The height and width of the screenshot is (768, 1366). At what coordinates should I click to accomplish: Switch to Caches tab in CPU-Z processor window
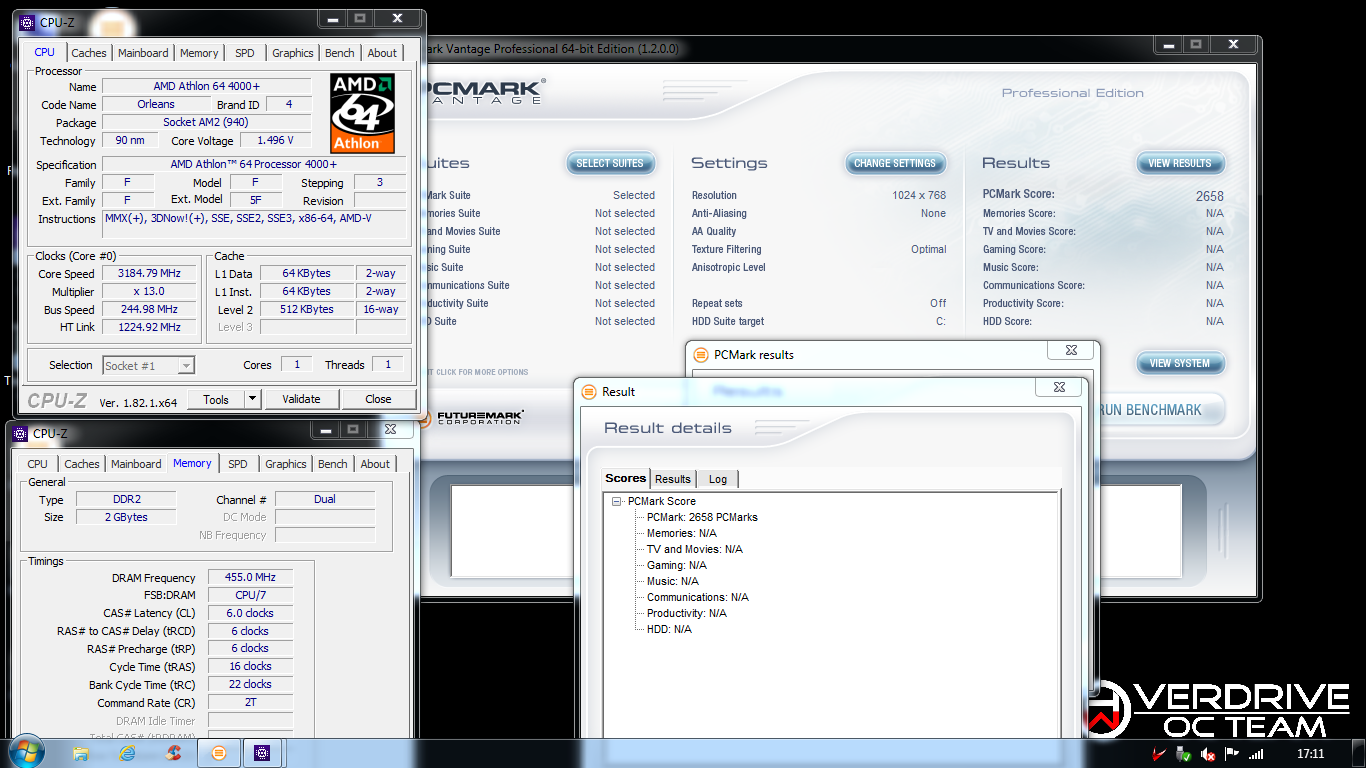(89, 53)
